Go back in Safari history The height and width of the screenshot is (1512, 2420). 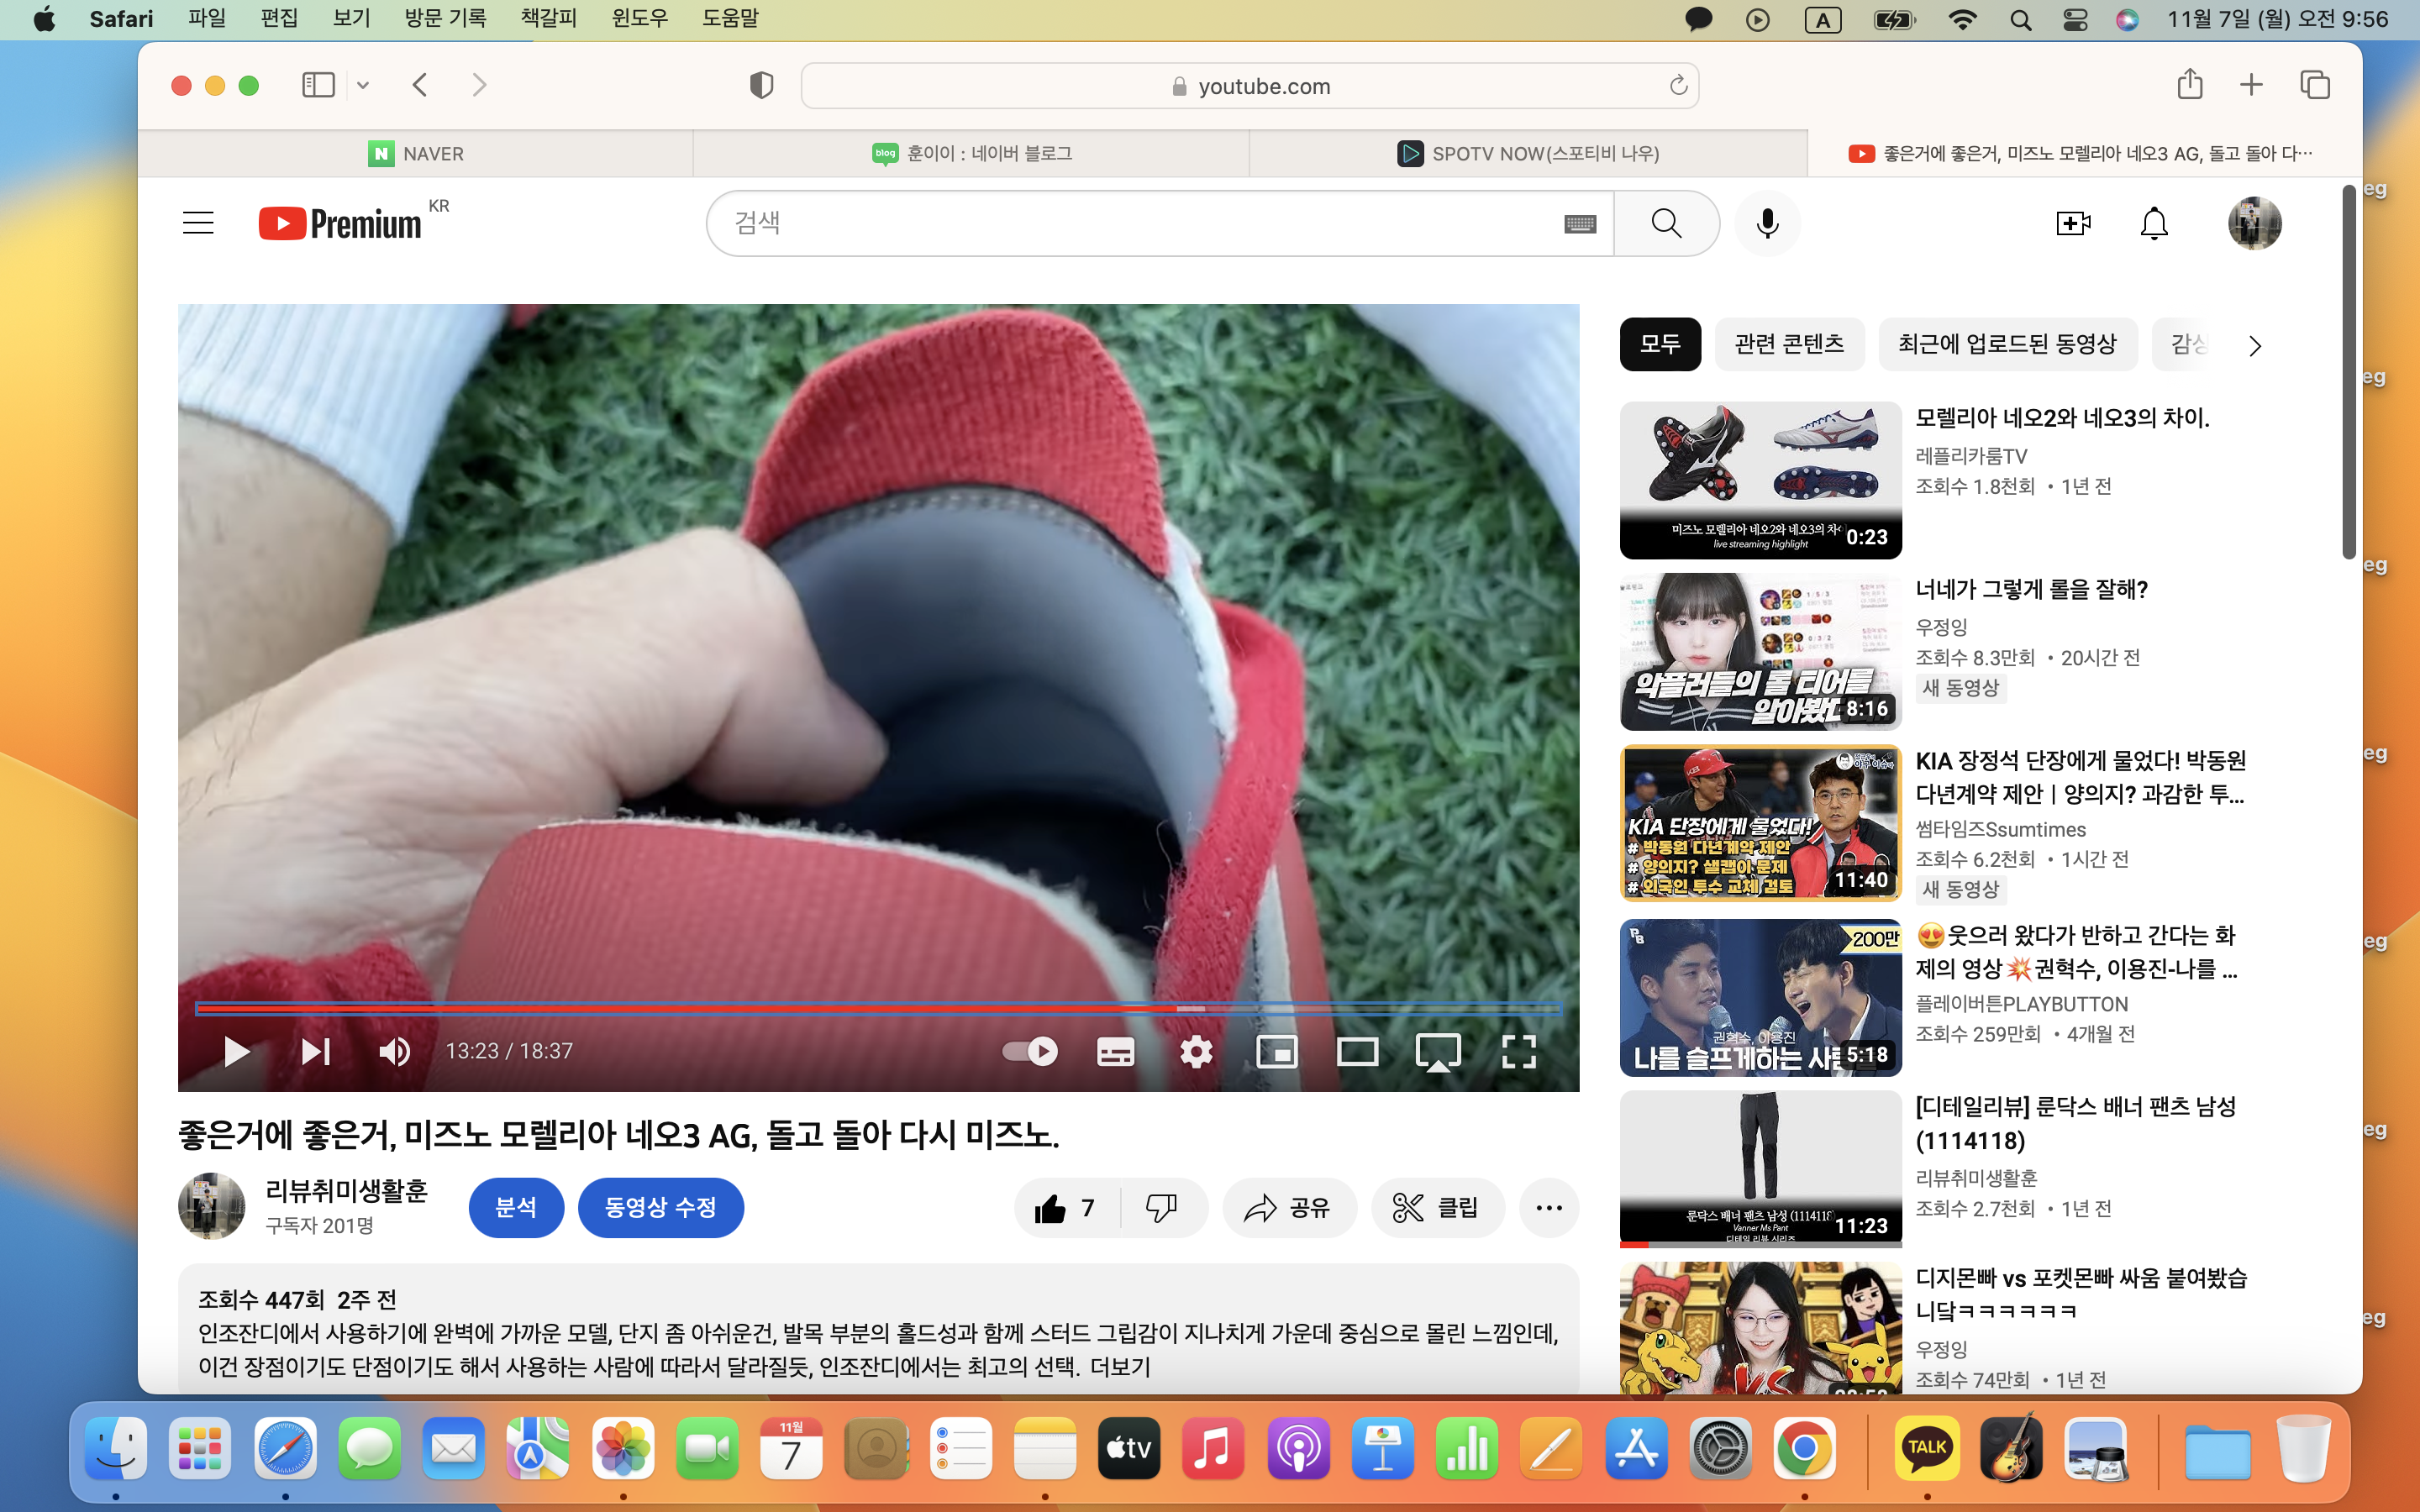click(420, 85)
